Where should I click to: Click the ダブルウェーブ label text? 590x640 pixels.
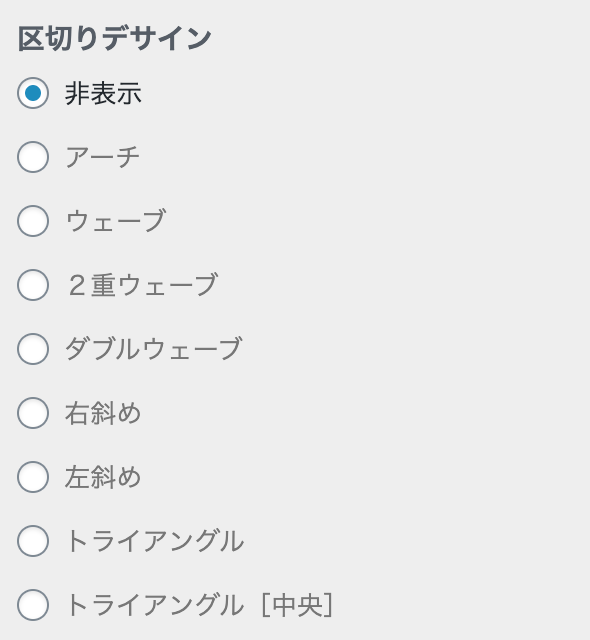click(x=154, y=349)
